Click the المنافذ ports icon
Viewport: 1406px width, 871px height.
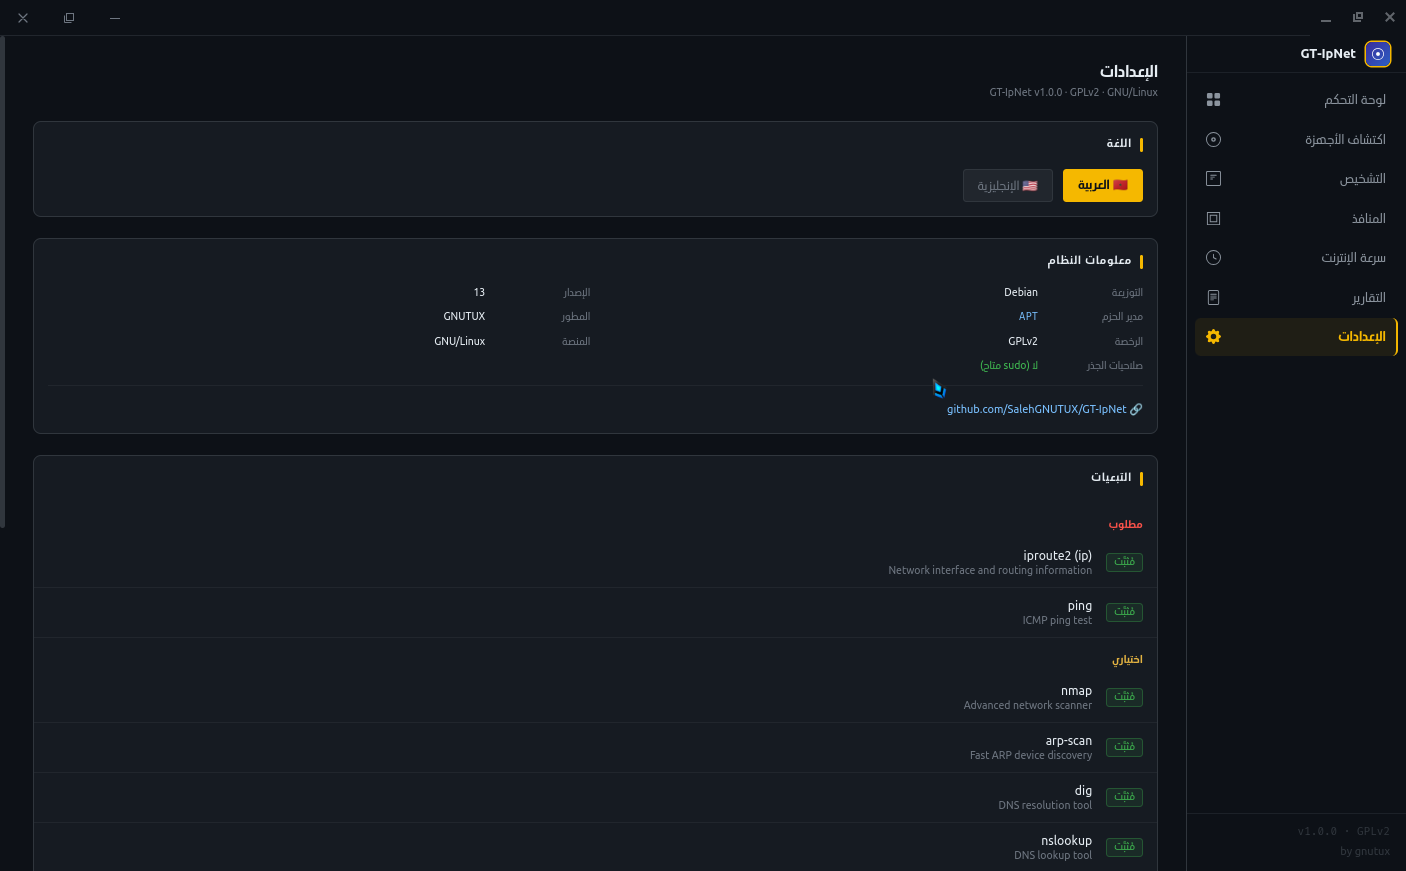[x=1213, y=218]
